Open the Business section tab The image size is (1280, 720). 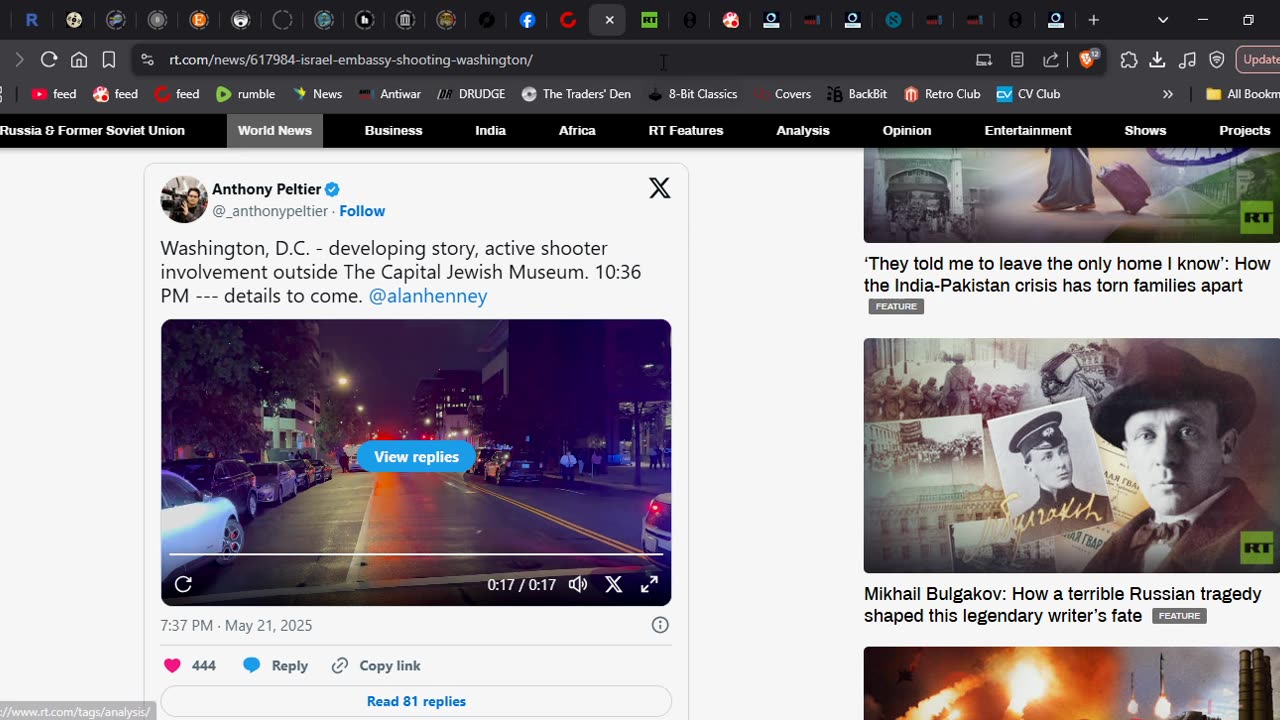[393, 131]
